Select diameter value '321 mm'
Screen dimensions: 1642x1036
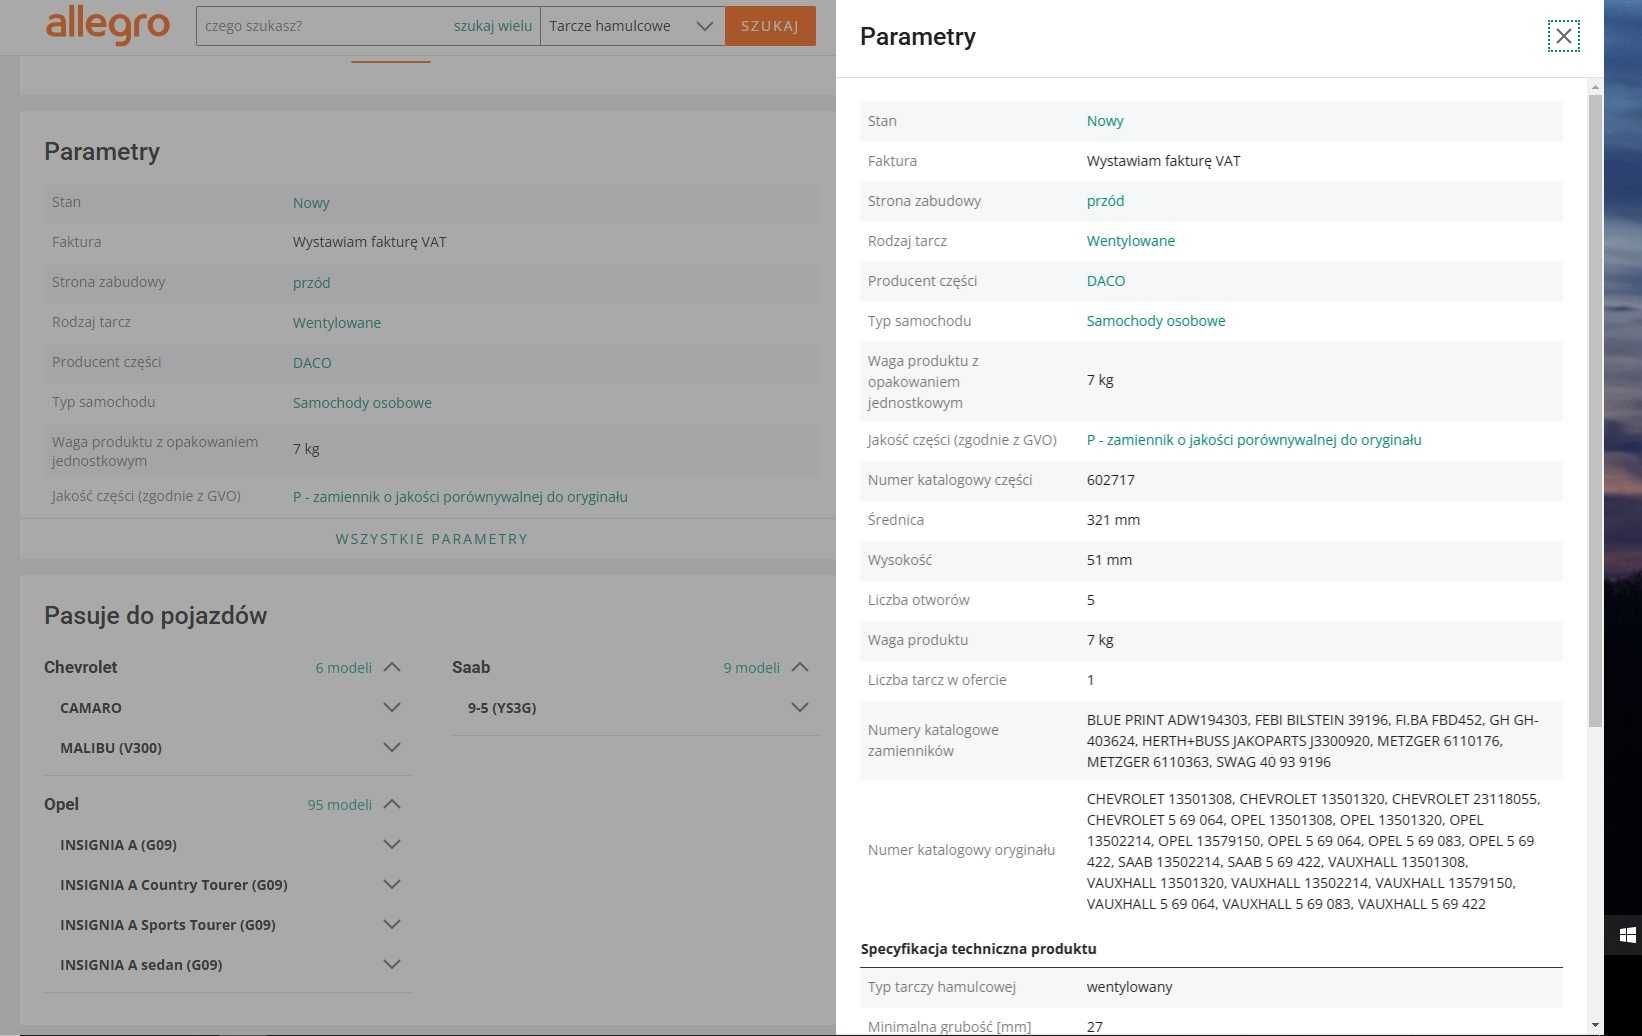coord(1113,520)
